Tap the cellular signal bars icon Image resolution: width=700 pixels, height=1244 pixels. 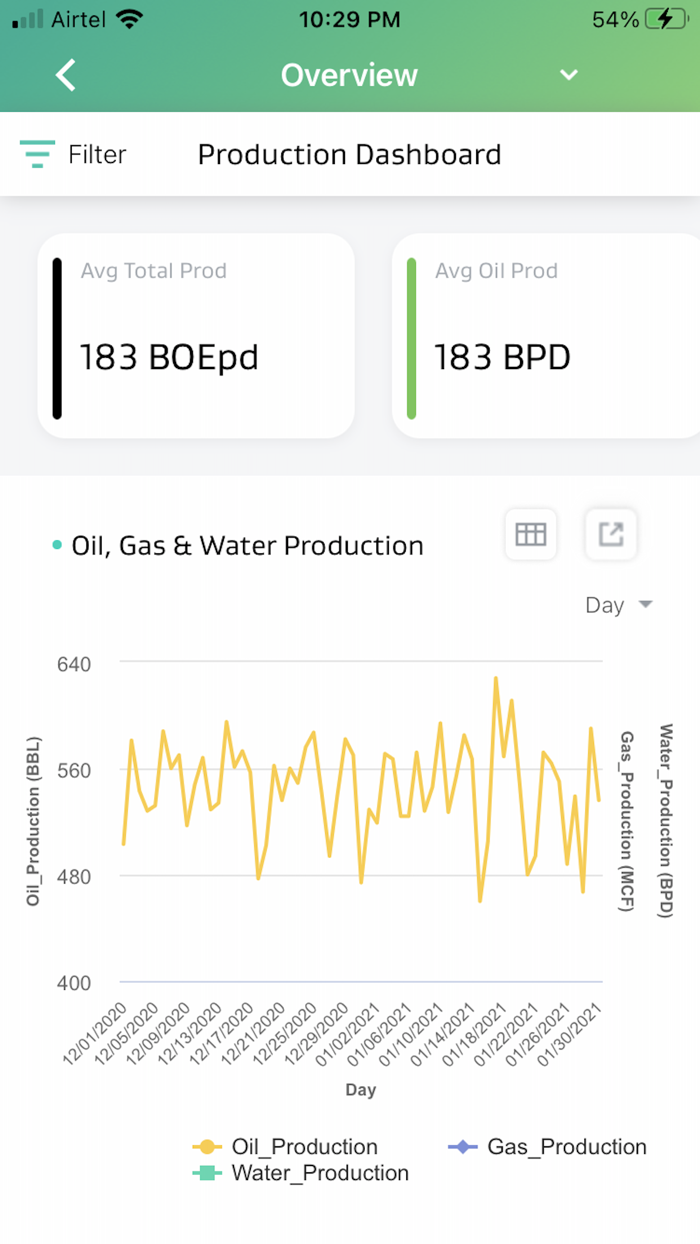tap(29, 19)
